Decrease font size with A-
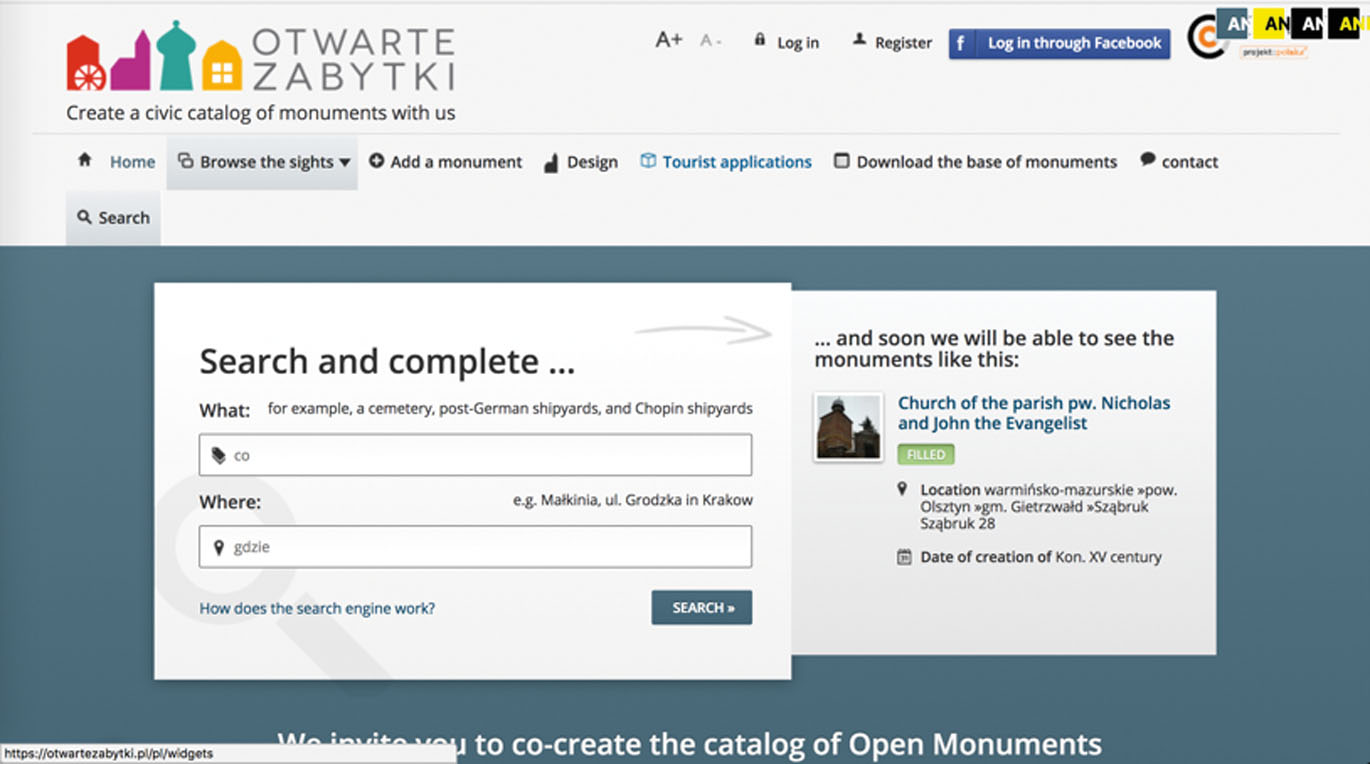This screenshot has height=764, width=1370. tap(711, 41)
